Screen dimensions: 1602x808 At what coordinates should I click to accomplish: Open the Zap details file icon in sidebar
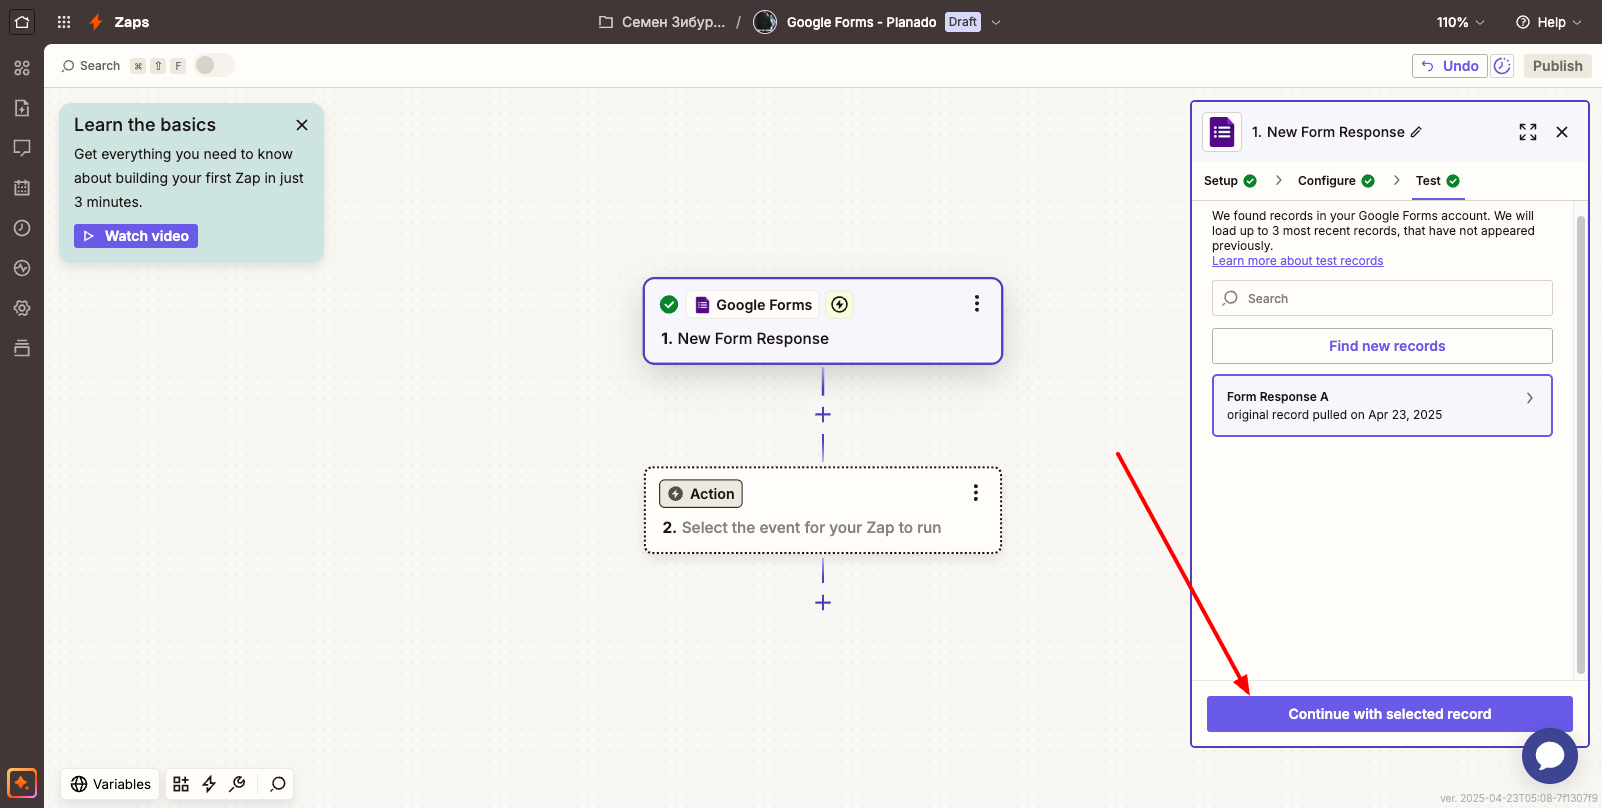22,108
